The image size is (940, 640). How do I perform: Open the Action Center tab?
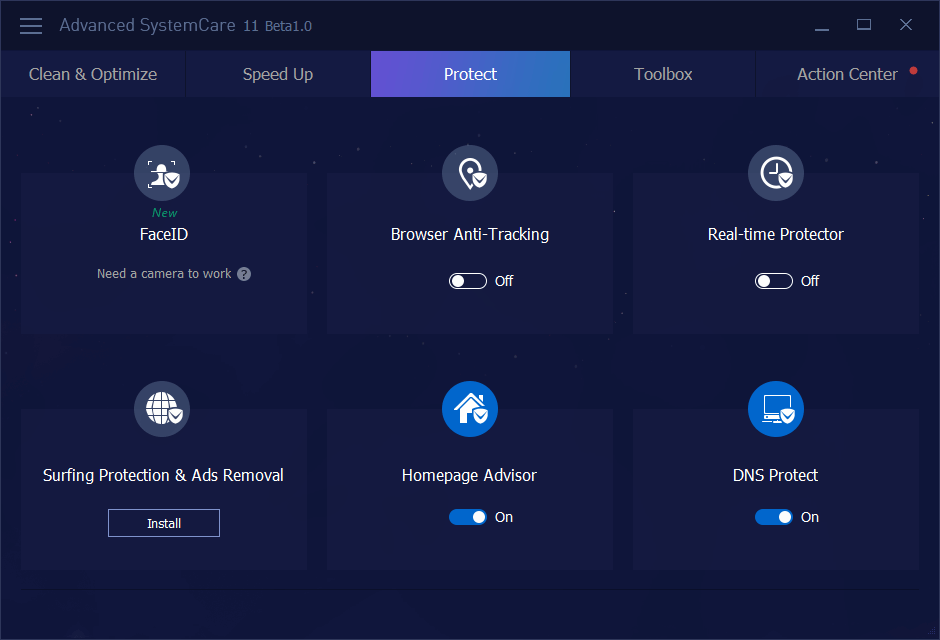click(x=847, y=74)
